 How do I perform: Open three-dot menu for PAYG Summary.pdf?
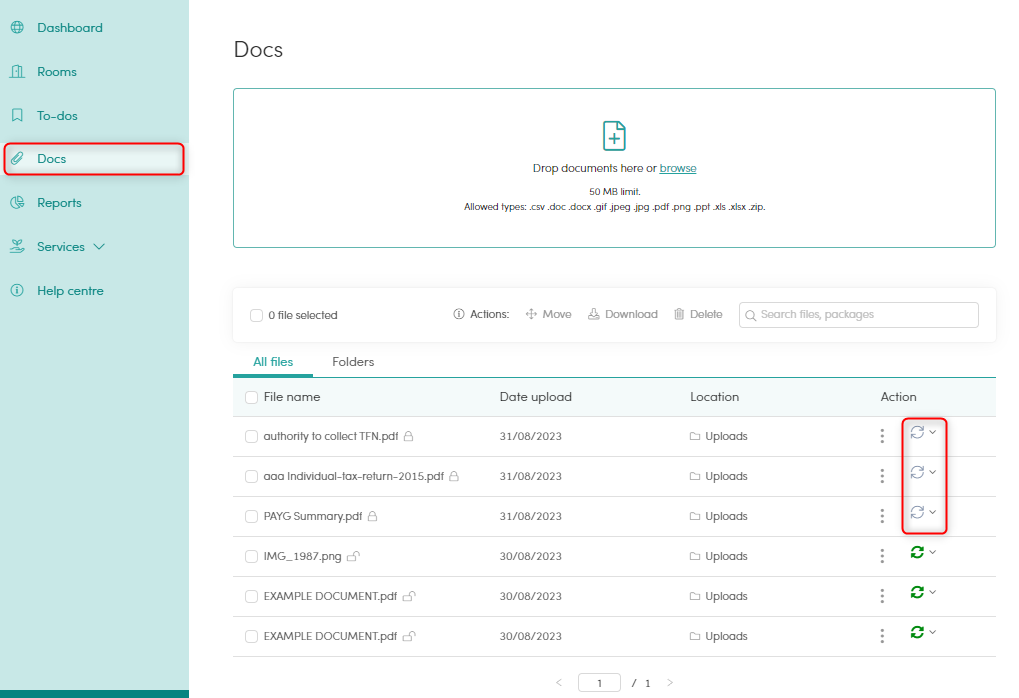[882, 516]
